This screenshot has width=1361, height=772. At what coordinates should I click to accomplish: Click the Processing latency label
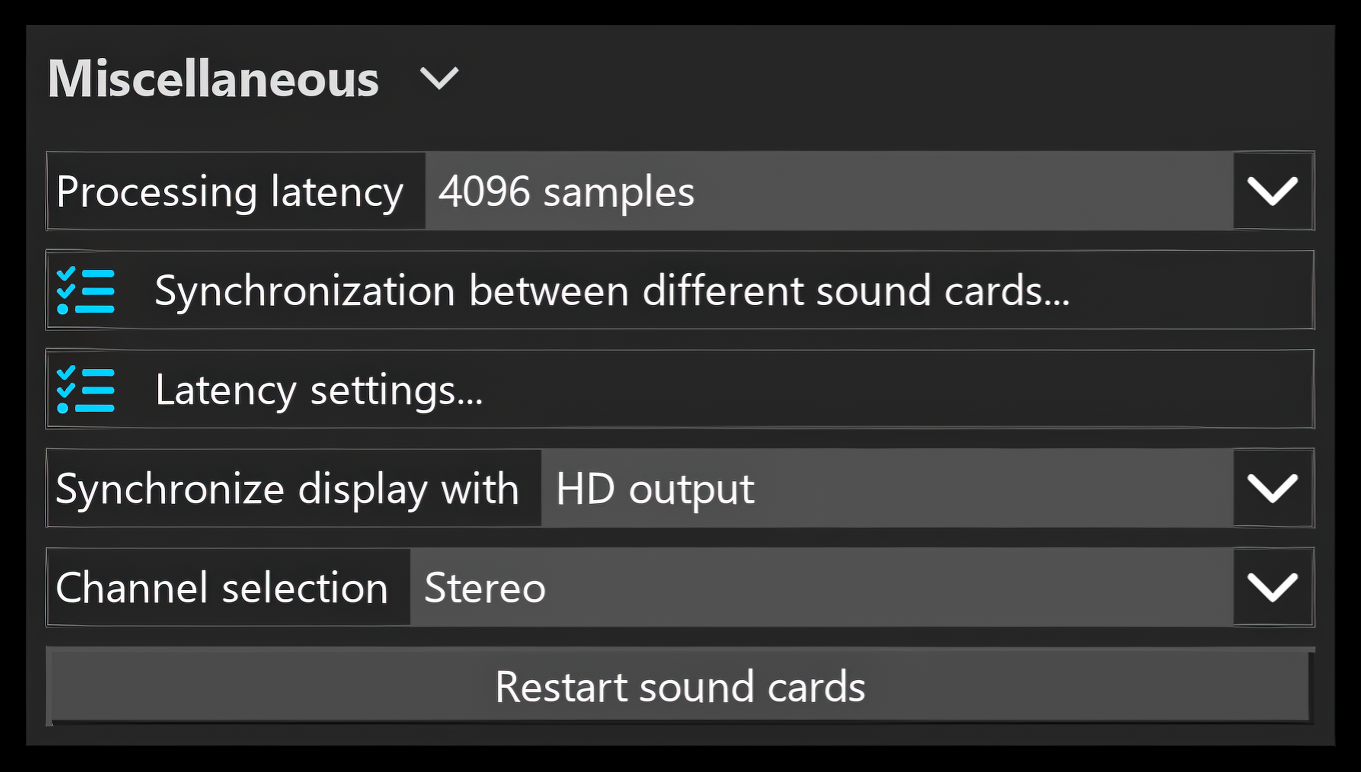point(230,191)
